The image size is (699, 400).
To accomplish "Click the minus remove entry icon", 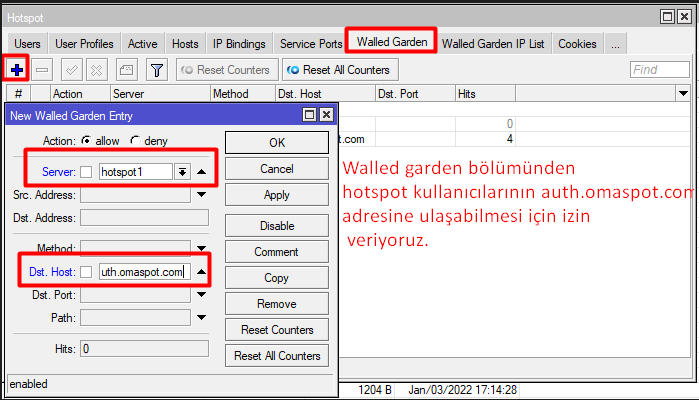I will click(x=42, y=70).
